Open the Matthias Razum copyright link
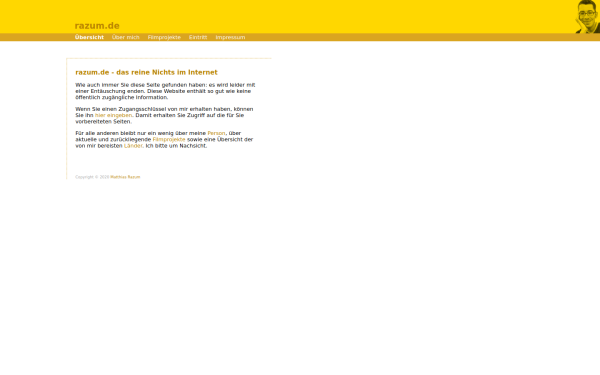This screenshot has height=375, width=600. [x=125, y=177]
